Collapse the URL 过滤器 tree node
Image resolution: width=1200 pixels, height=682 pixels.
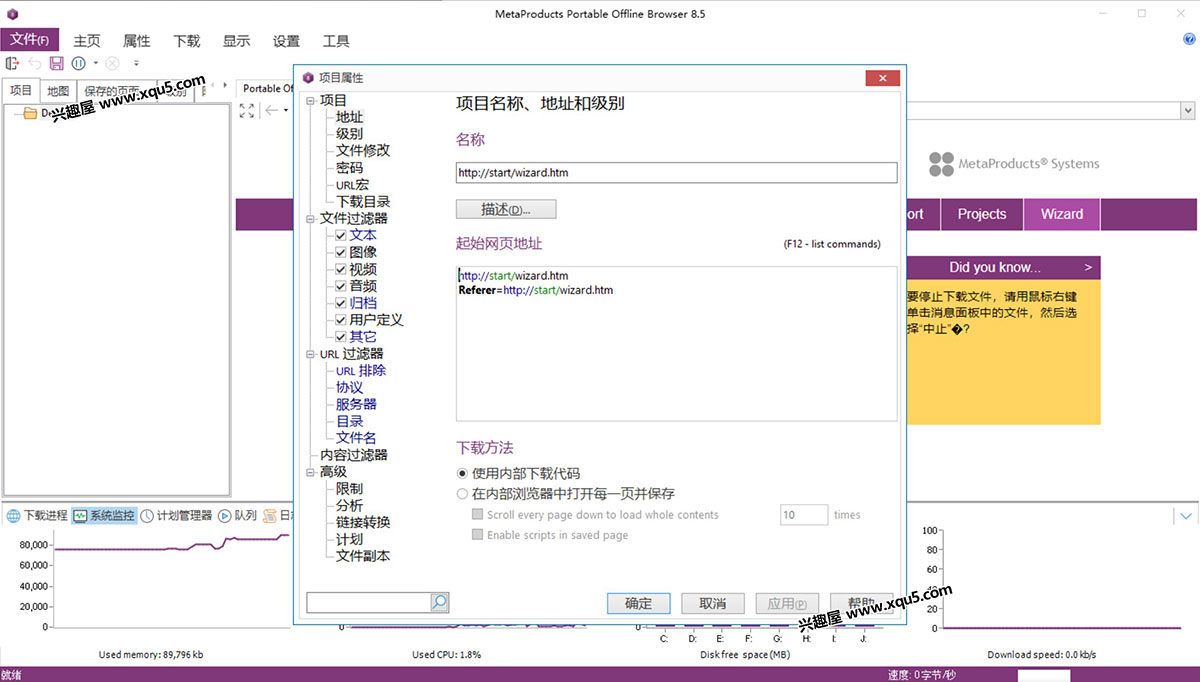311,353
